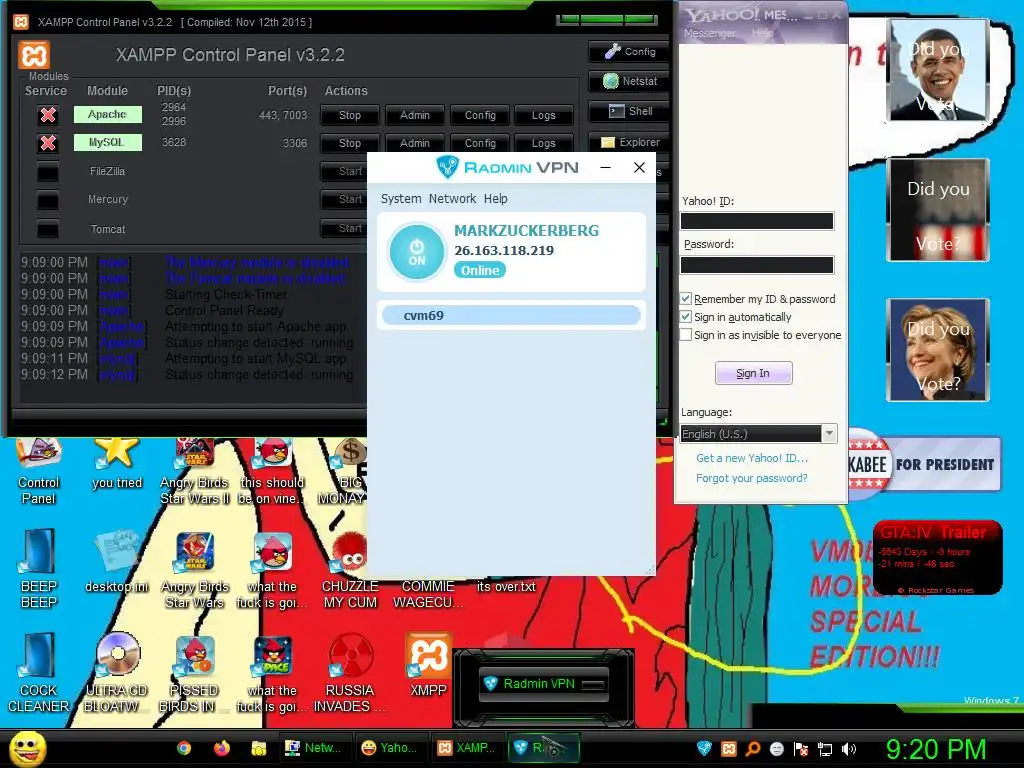The width and height of the screenshot is (1024, 768).
Task: Check 'Sign in as invisible to everyone'
Action: (x=686, y=335)
